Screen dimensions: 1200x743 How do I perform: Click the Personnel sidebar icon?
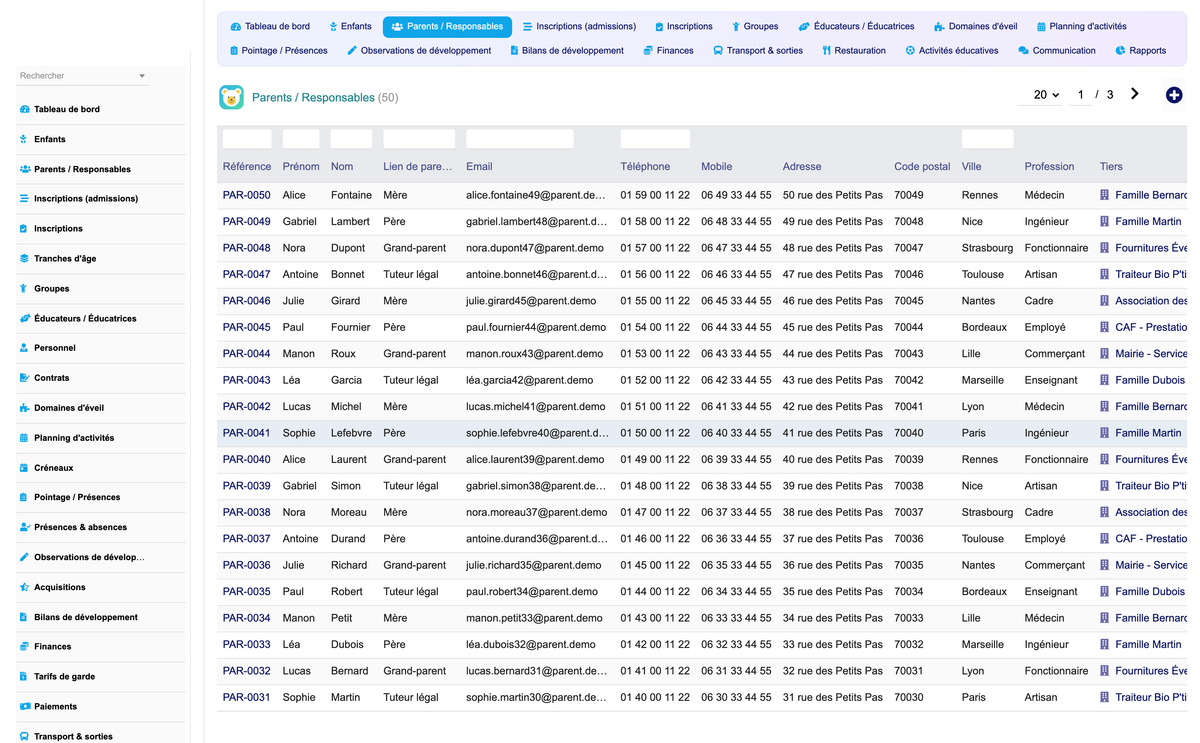(x=24, y=348)
